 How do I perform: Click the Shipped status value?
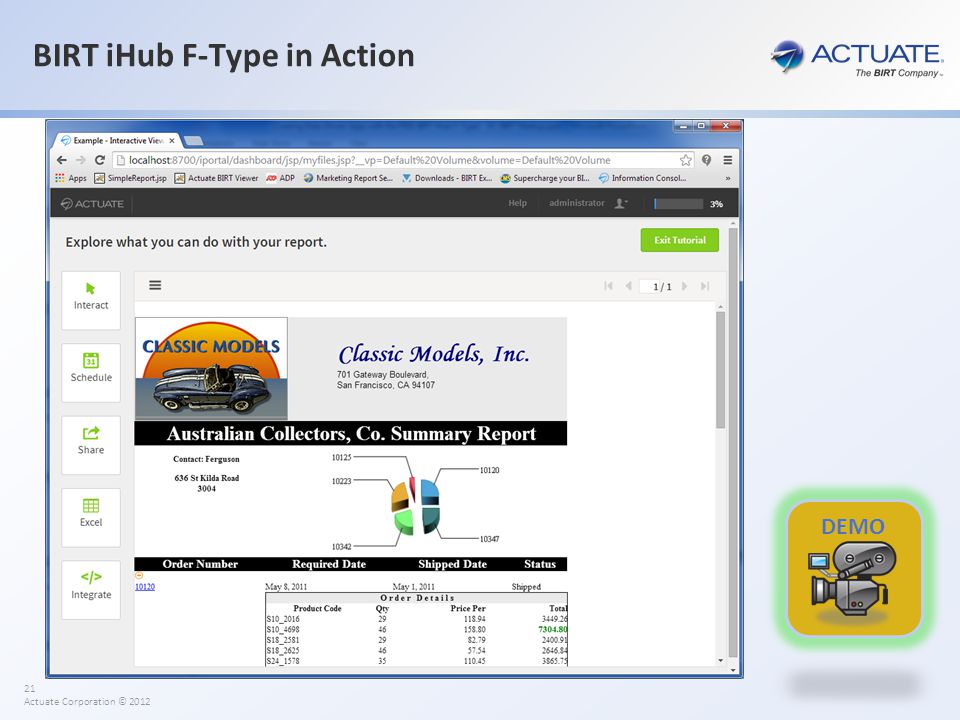(526, 587)
